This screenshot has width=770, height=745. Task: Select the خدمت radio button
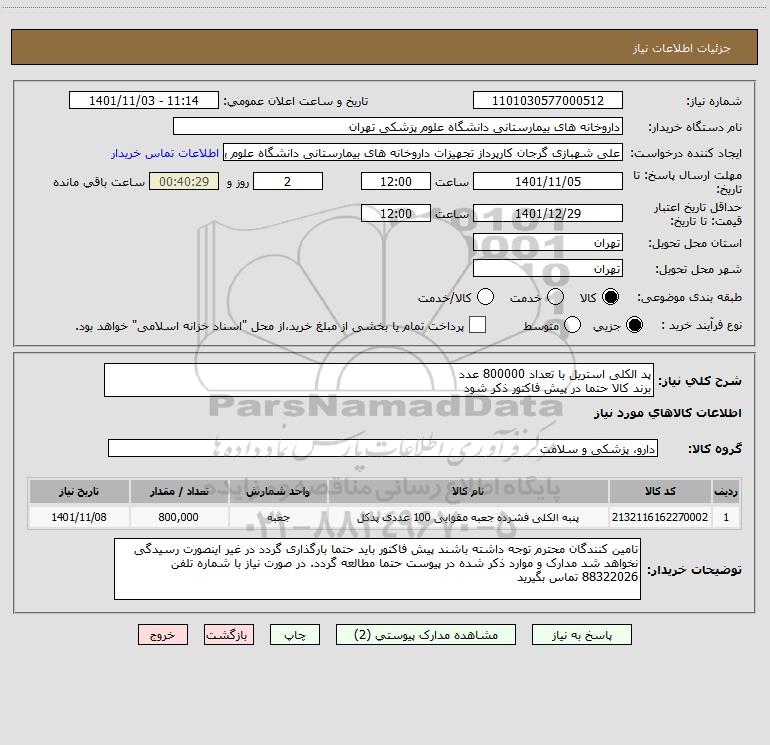(555, 297)
